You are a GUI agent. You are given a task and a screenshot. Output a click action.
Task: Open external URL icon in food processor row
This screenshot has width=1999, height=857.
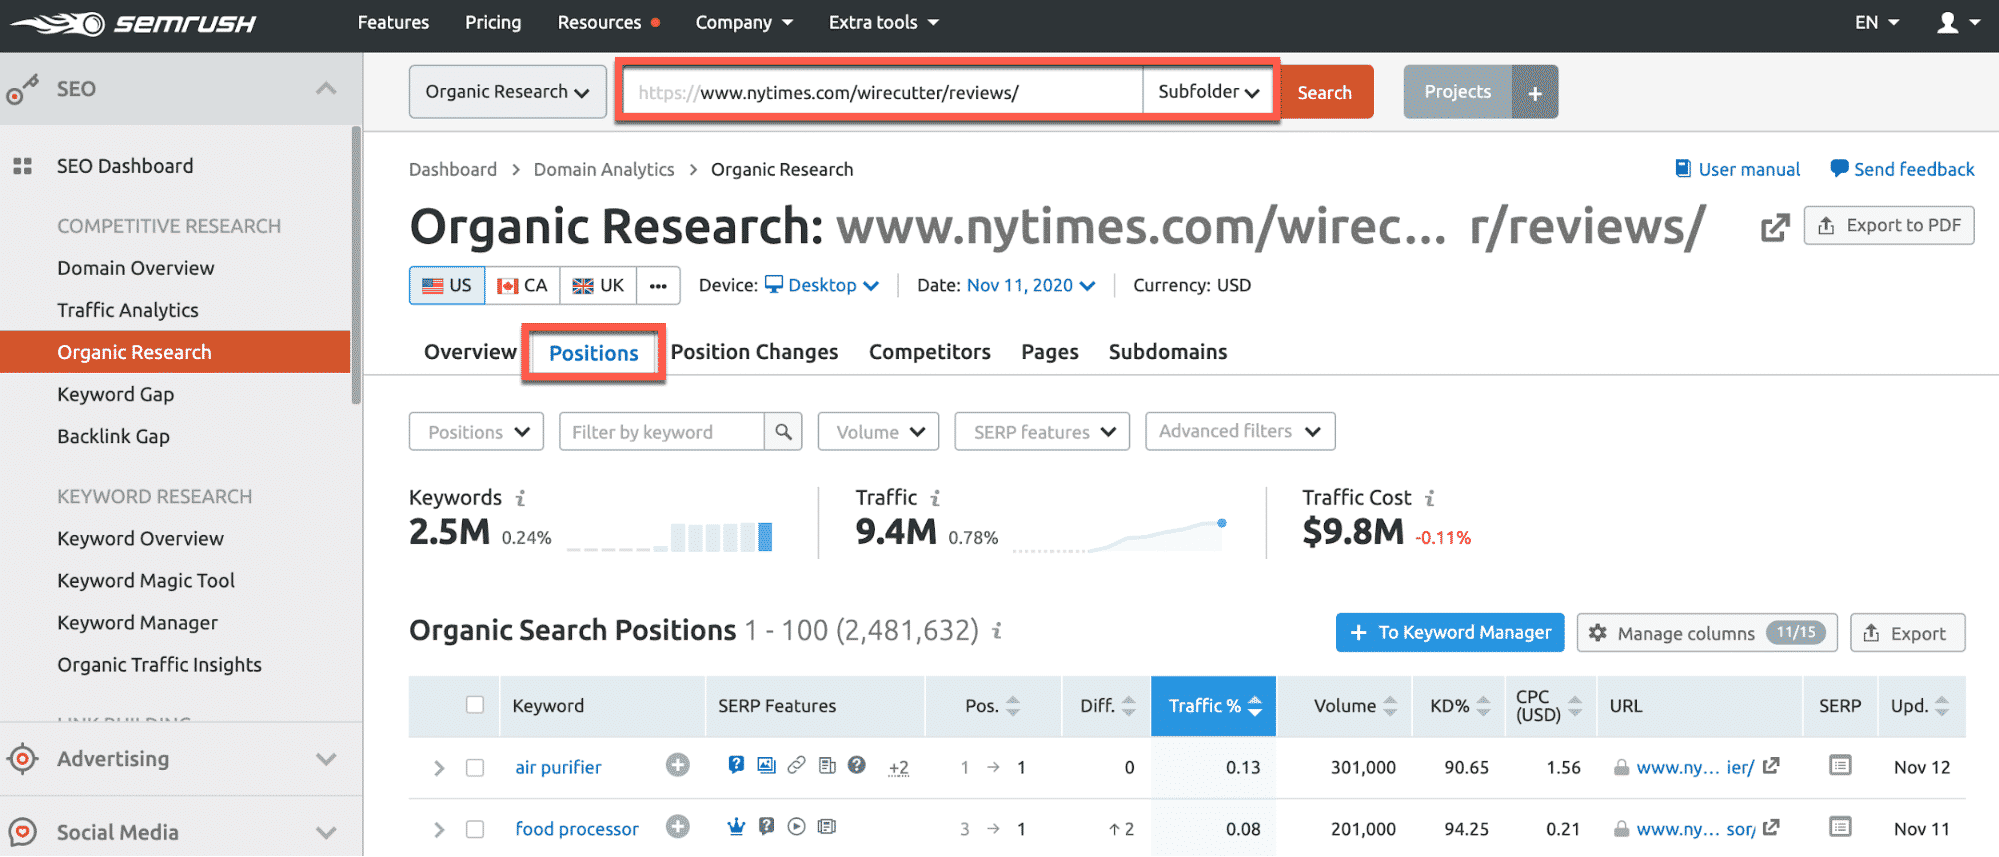[x=1771, y=828]
